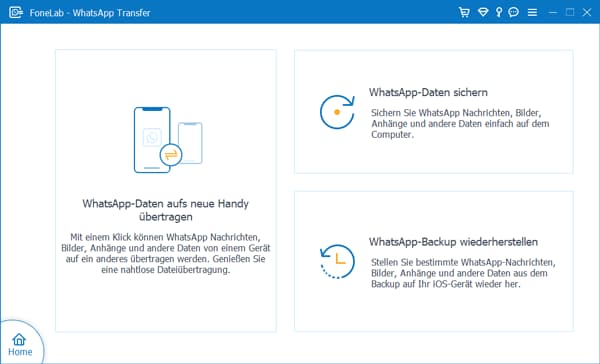Click the key register icon
The width and height of the screenshot is (600, 364).
[499, 12]
